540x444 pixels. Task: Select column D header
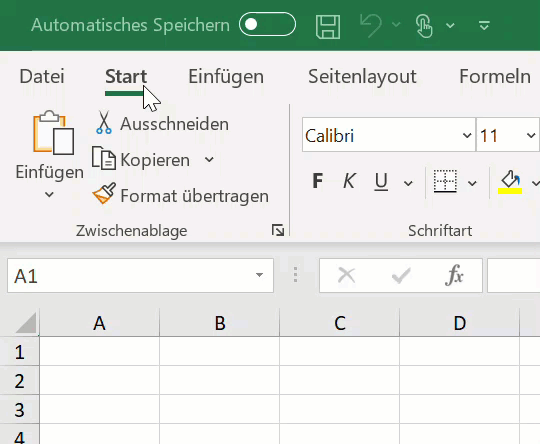[x=459, y=323]
